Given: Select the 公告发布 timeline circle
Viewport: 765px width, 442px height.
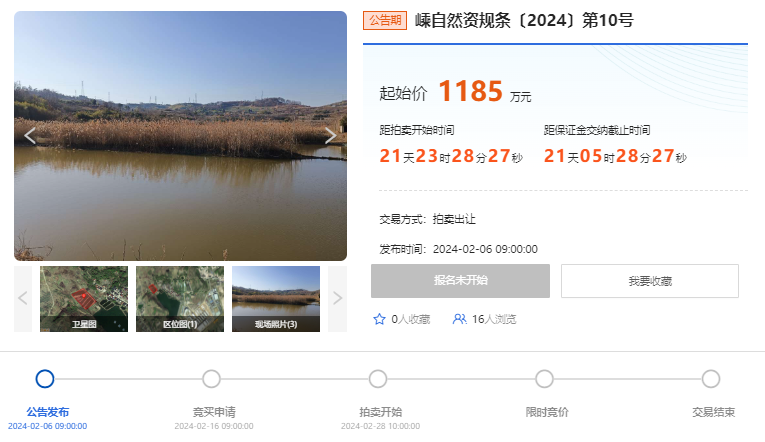Looking at the screenshot, I should [45, 379].
